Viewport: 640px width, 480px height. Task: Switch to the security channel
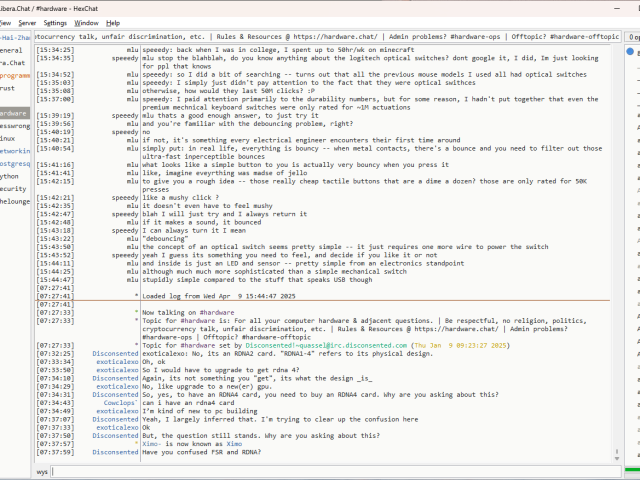(13, 188)
